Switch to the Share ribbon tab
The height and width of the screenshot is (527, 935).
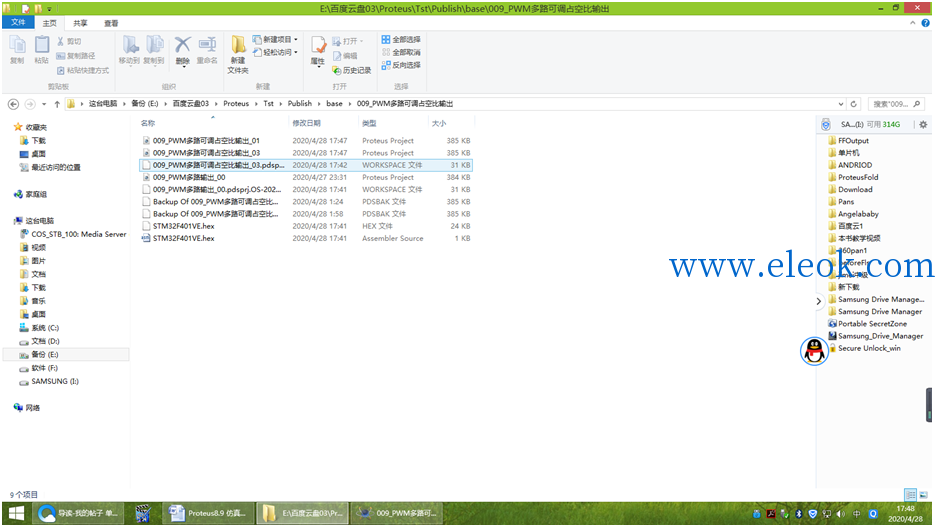pos(81,23)
